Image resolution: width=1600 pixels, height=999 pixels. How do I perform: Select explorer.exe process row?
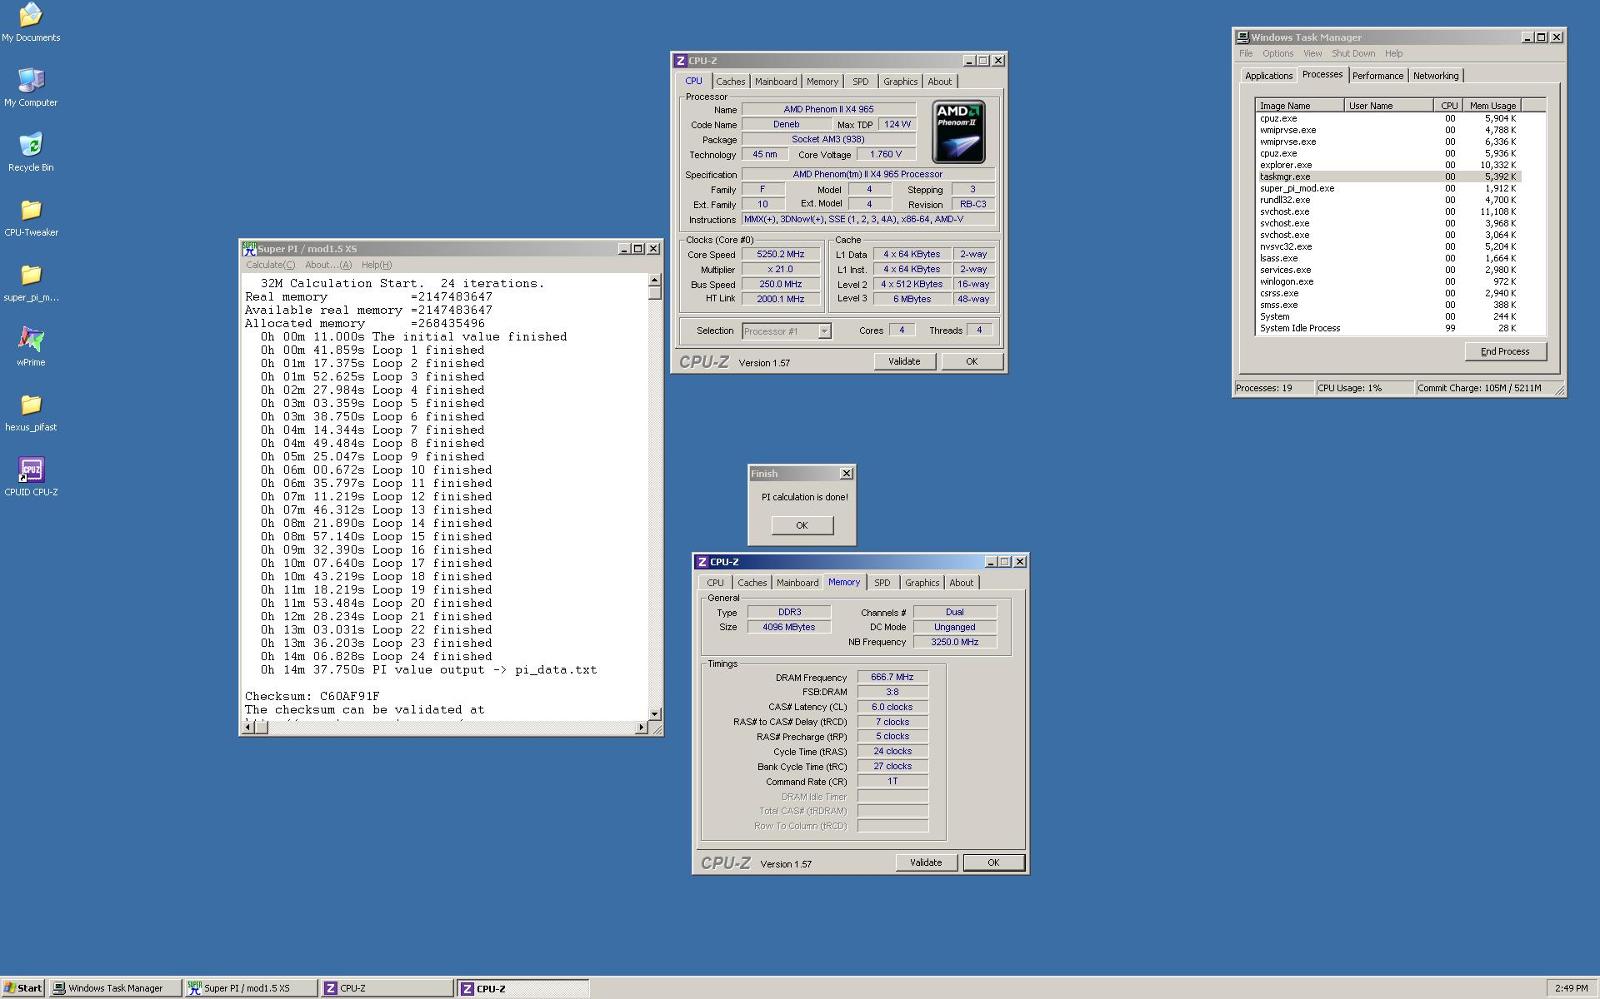[1388, 165]
